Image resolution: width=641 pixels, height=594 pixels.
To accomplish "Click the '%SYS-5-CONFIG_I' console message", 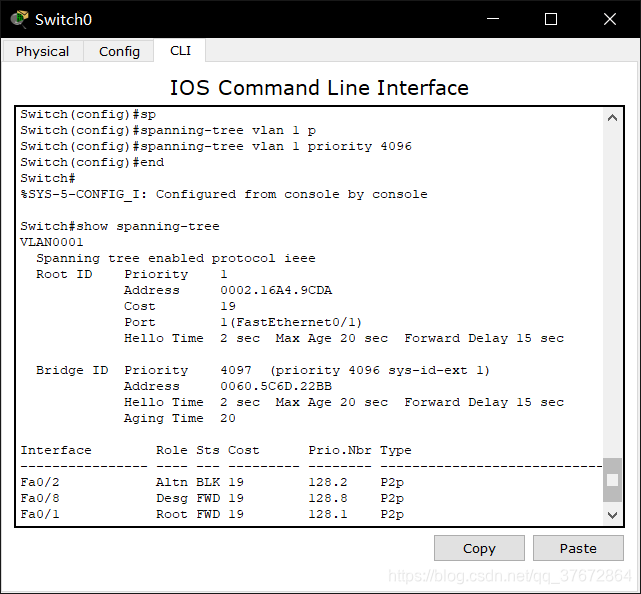I will click(x=224, y=194).
